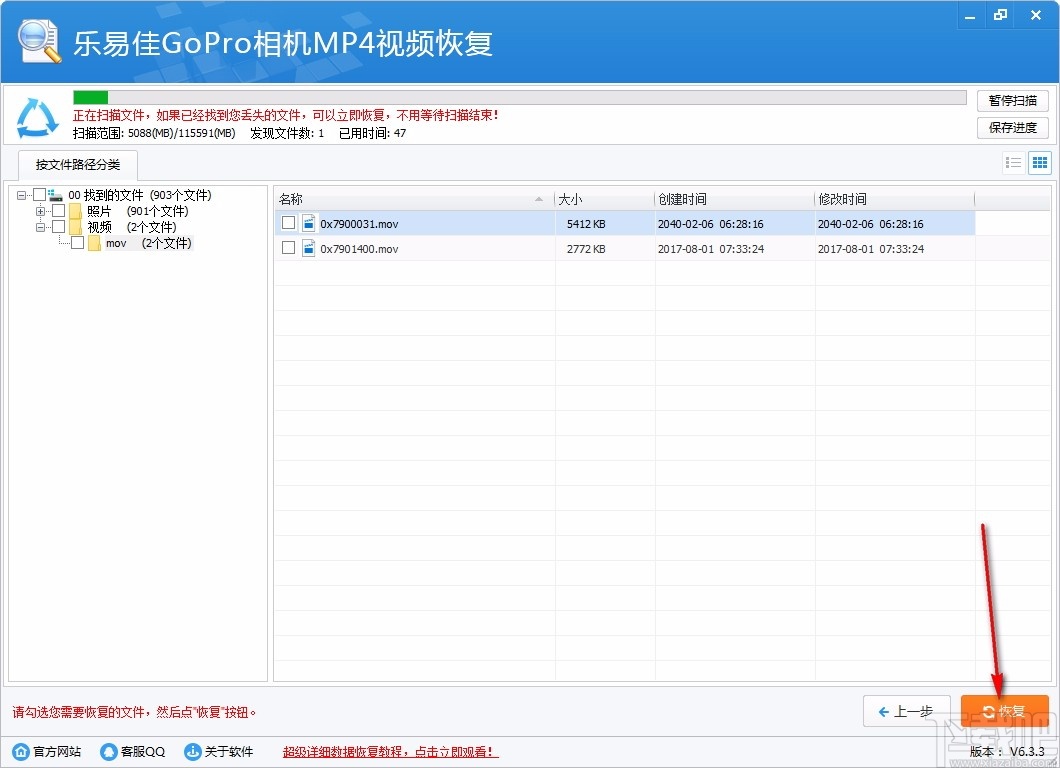Click 扫描范围 5088(MB)/115591(MB) status text
The height and width of the screenshot is (768, 1060).
tap(154, 133)
